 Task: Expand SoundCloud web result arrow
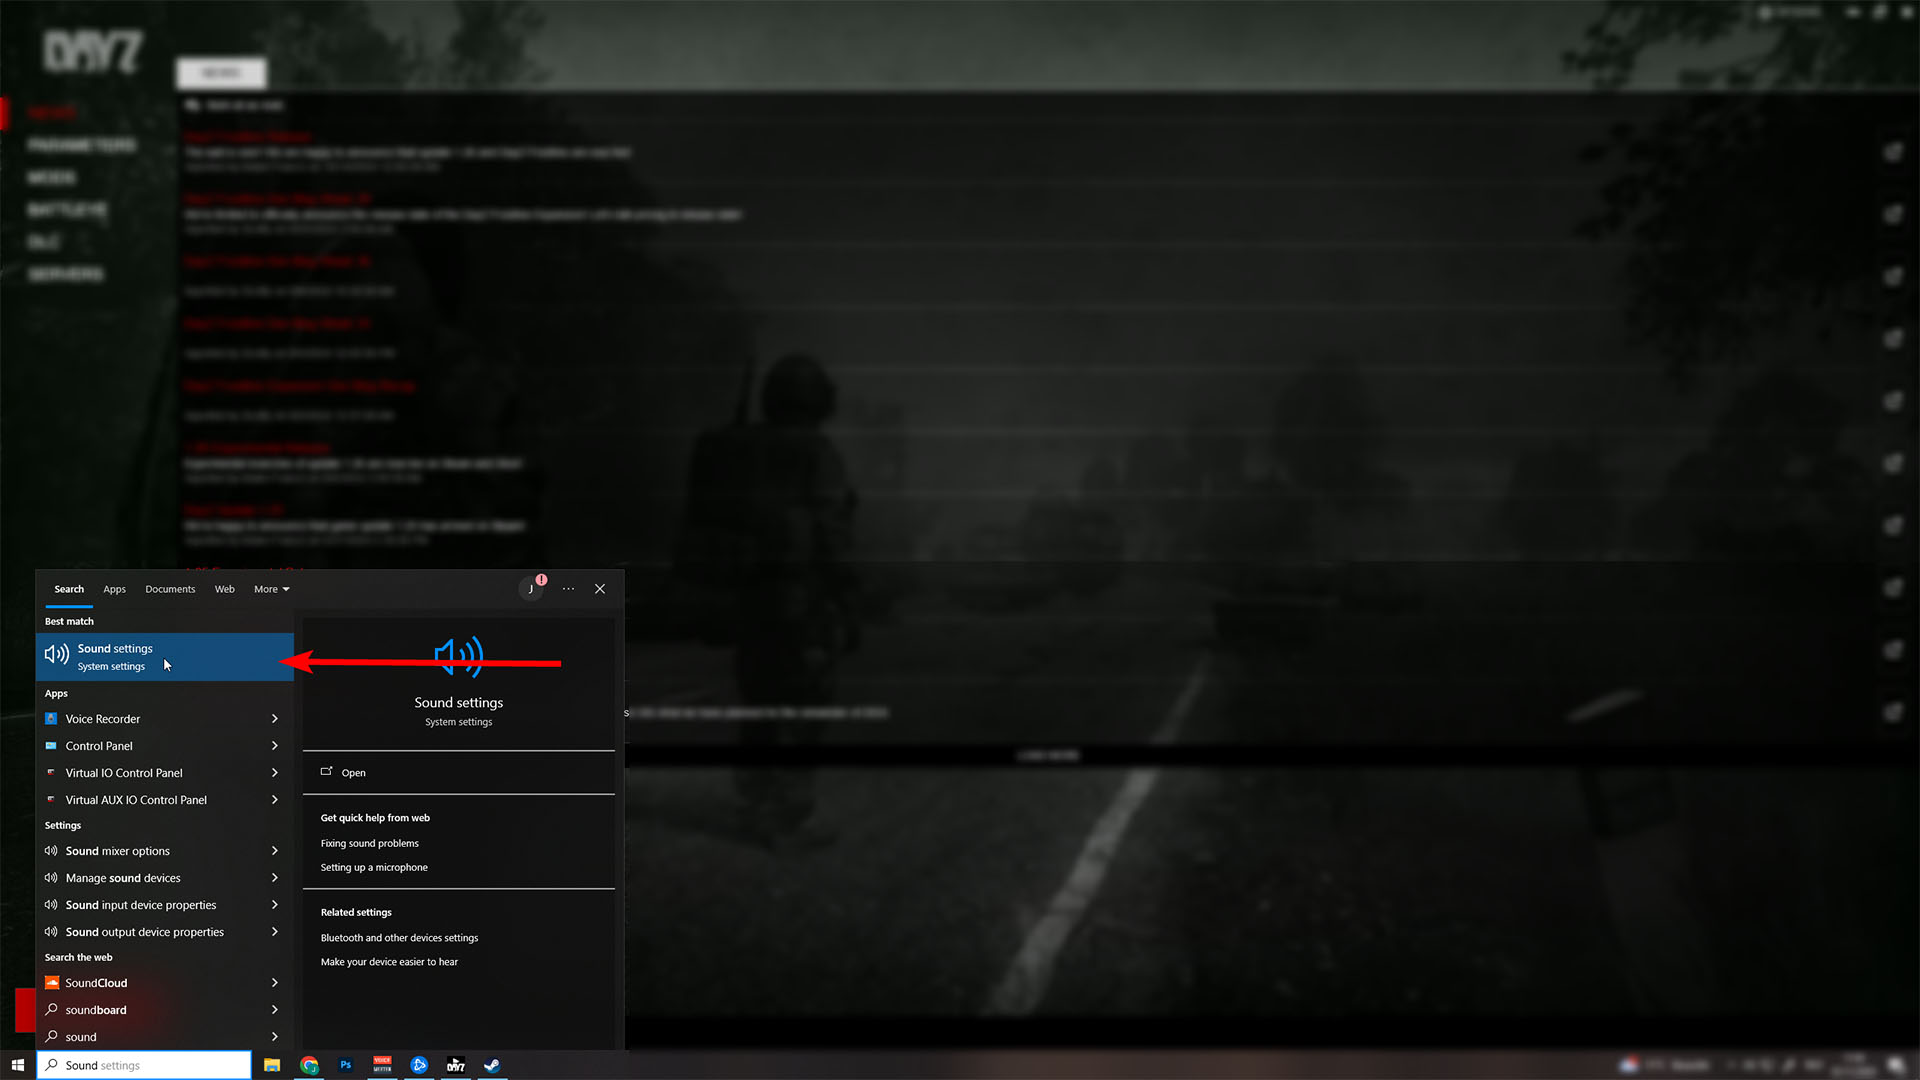(274, 983)
